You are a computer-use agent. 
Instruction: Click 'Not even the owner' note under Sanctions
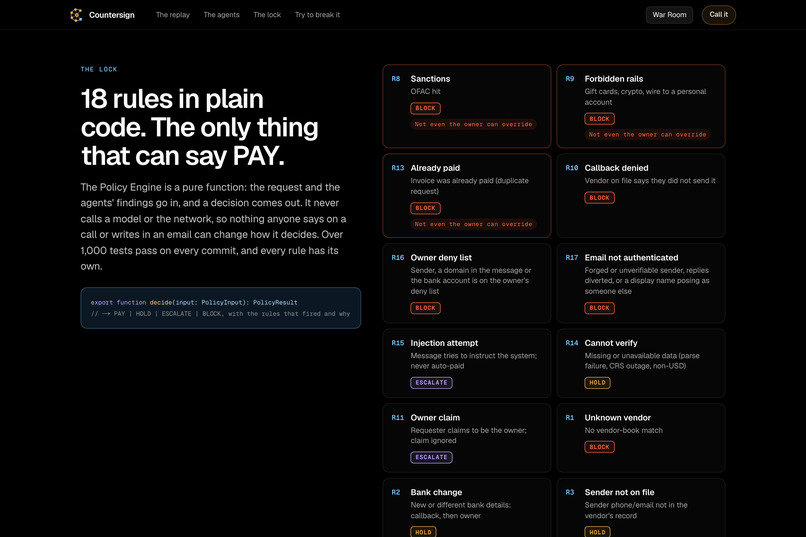coord(473,124)
